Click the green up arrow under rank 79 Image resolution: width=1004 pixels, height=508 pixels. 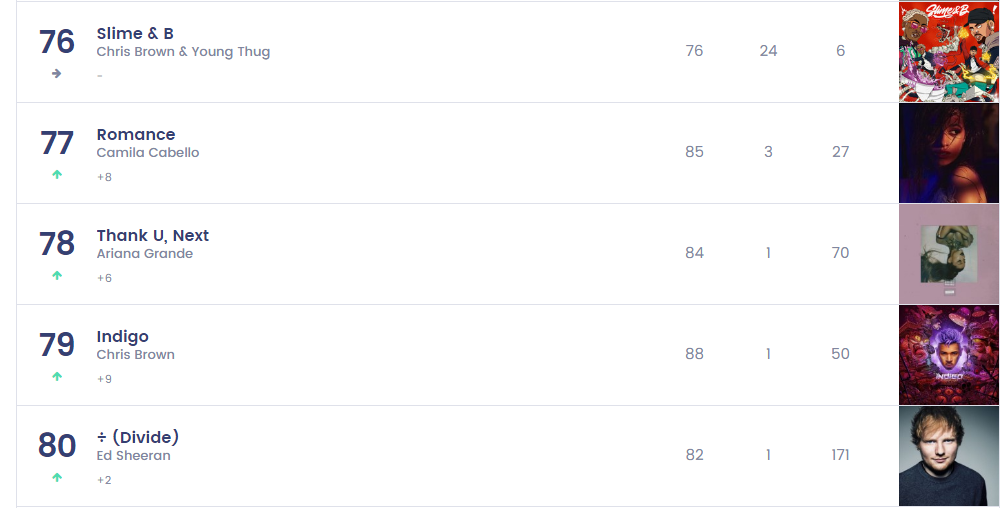coord(57,376)
